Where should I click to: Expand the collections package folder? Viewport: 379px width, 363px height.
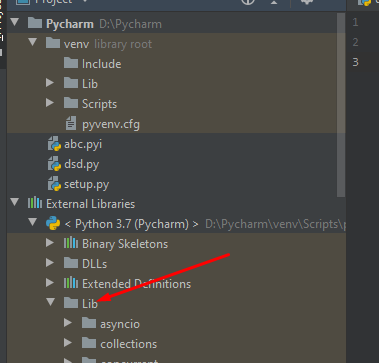coord(68,343)
